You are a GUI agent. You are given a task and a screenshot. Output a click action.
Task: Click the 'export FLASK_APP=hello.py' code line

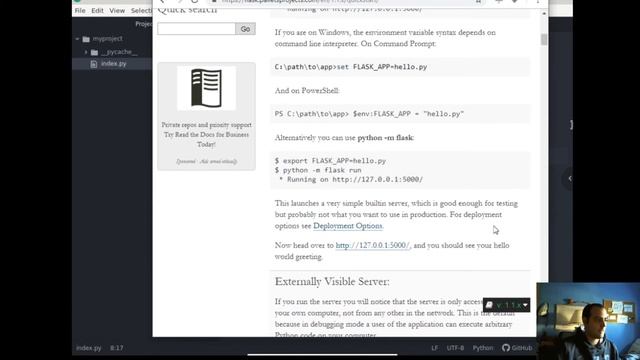tap(330, 161)
